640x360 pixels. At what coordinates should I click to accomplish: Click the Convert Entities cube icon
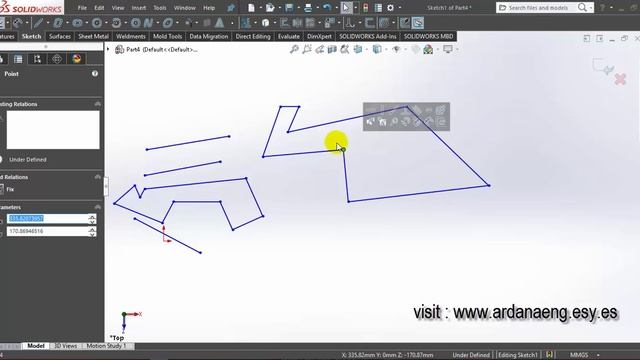tap(265, 23)
